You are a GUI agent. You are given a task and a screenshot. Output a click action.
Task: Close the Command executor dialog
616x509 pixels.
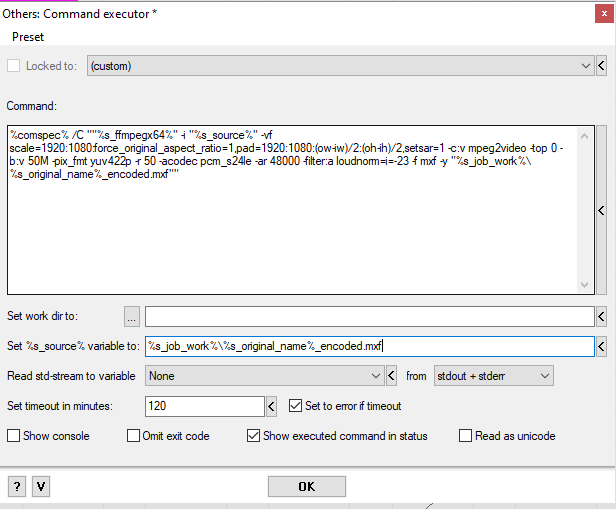pos(604,14)
